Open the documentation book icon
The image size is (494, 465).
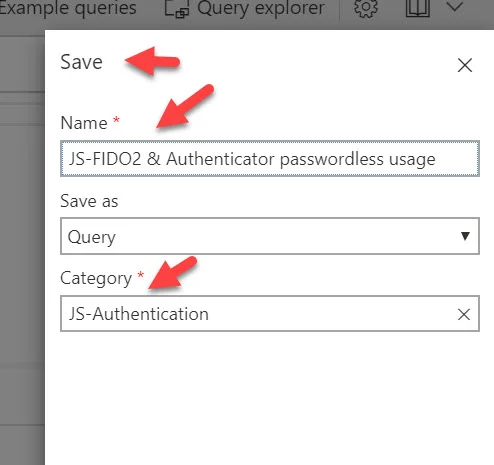[417, 7]
